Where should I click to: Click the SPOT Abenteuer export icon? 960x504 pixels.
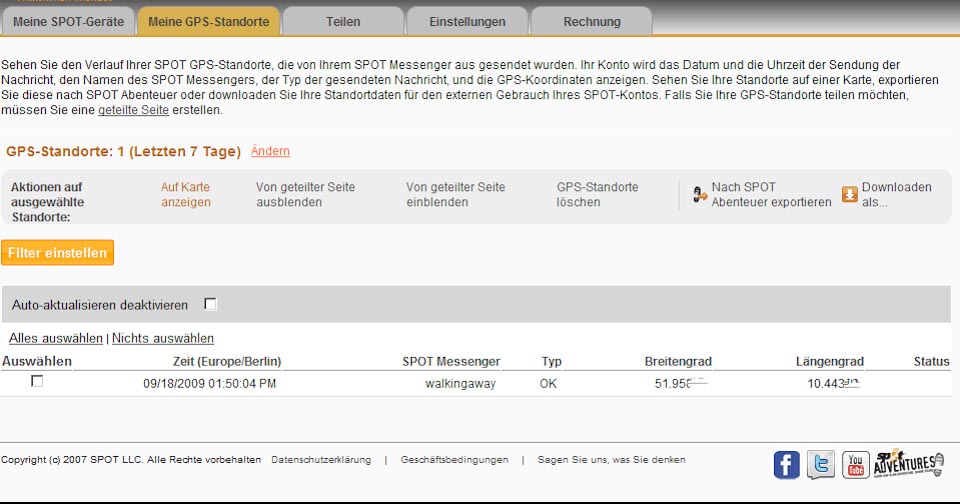pyautogui.click(x=700, y=195)
